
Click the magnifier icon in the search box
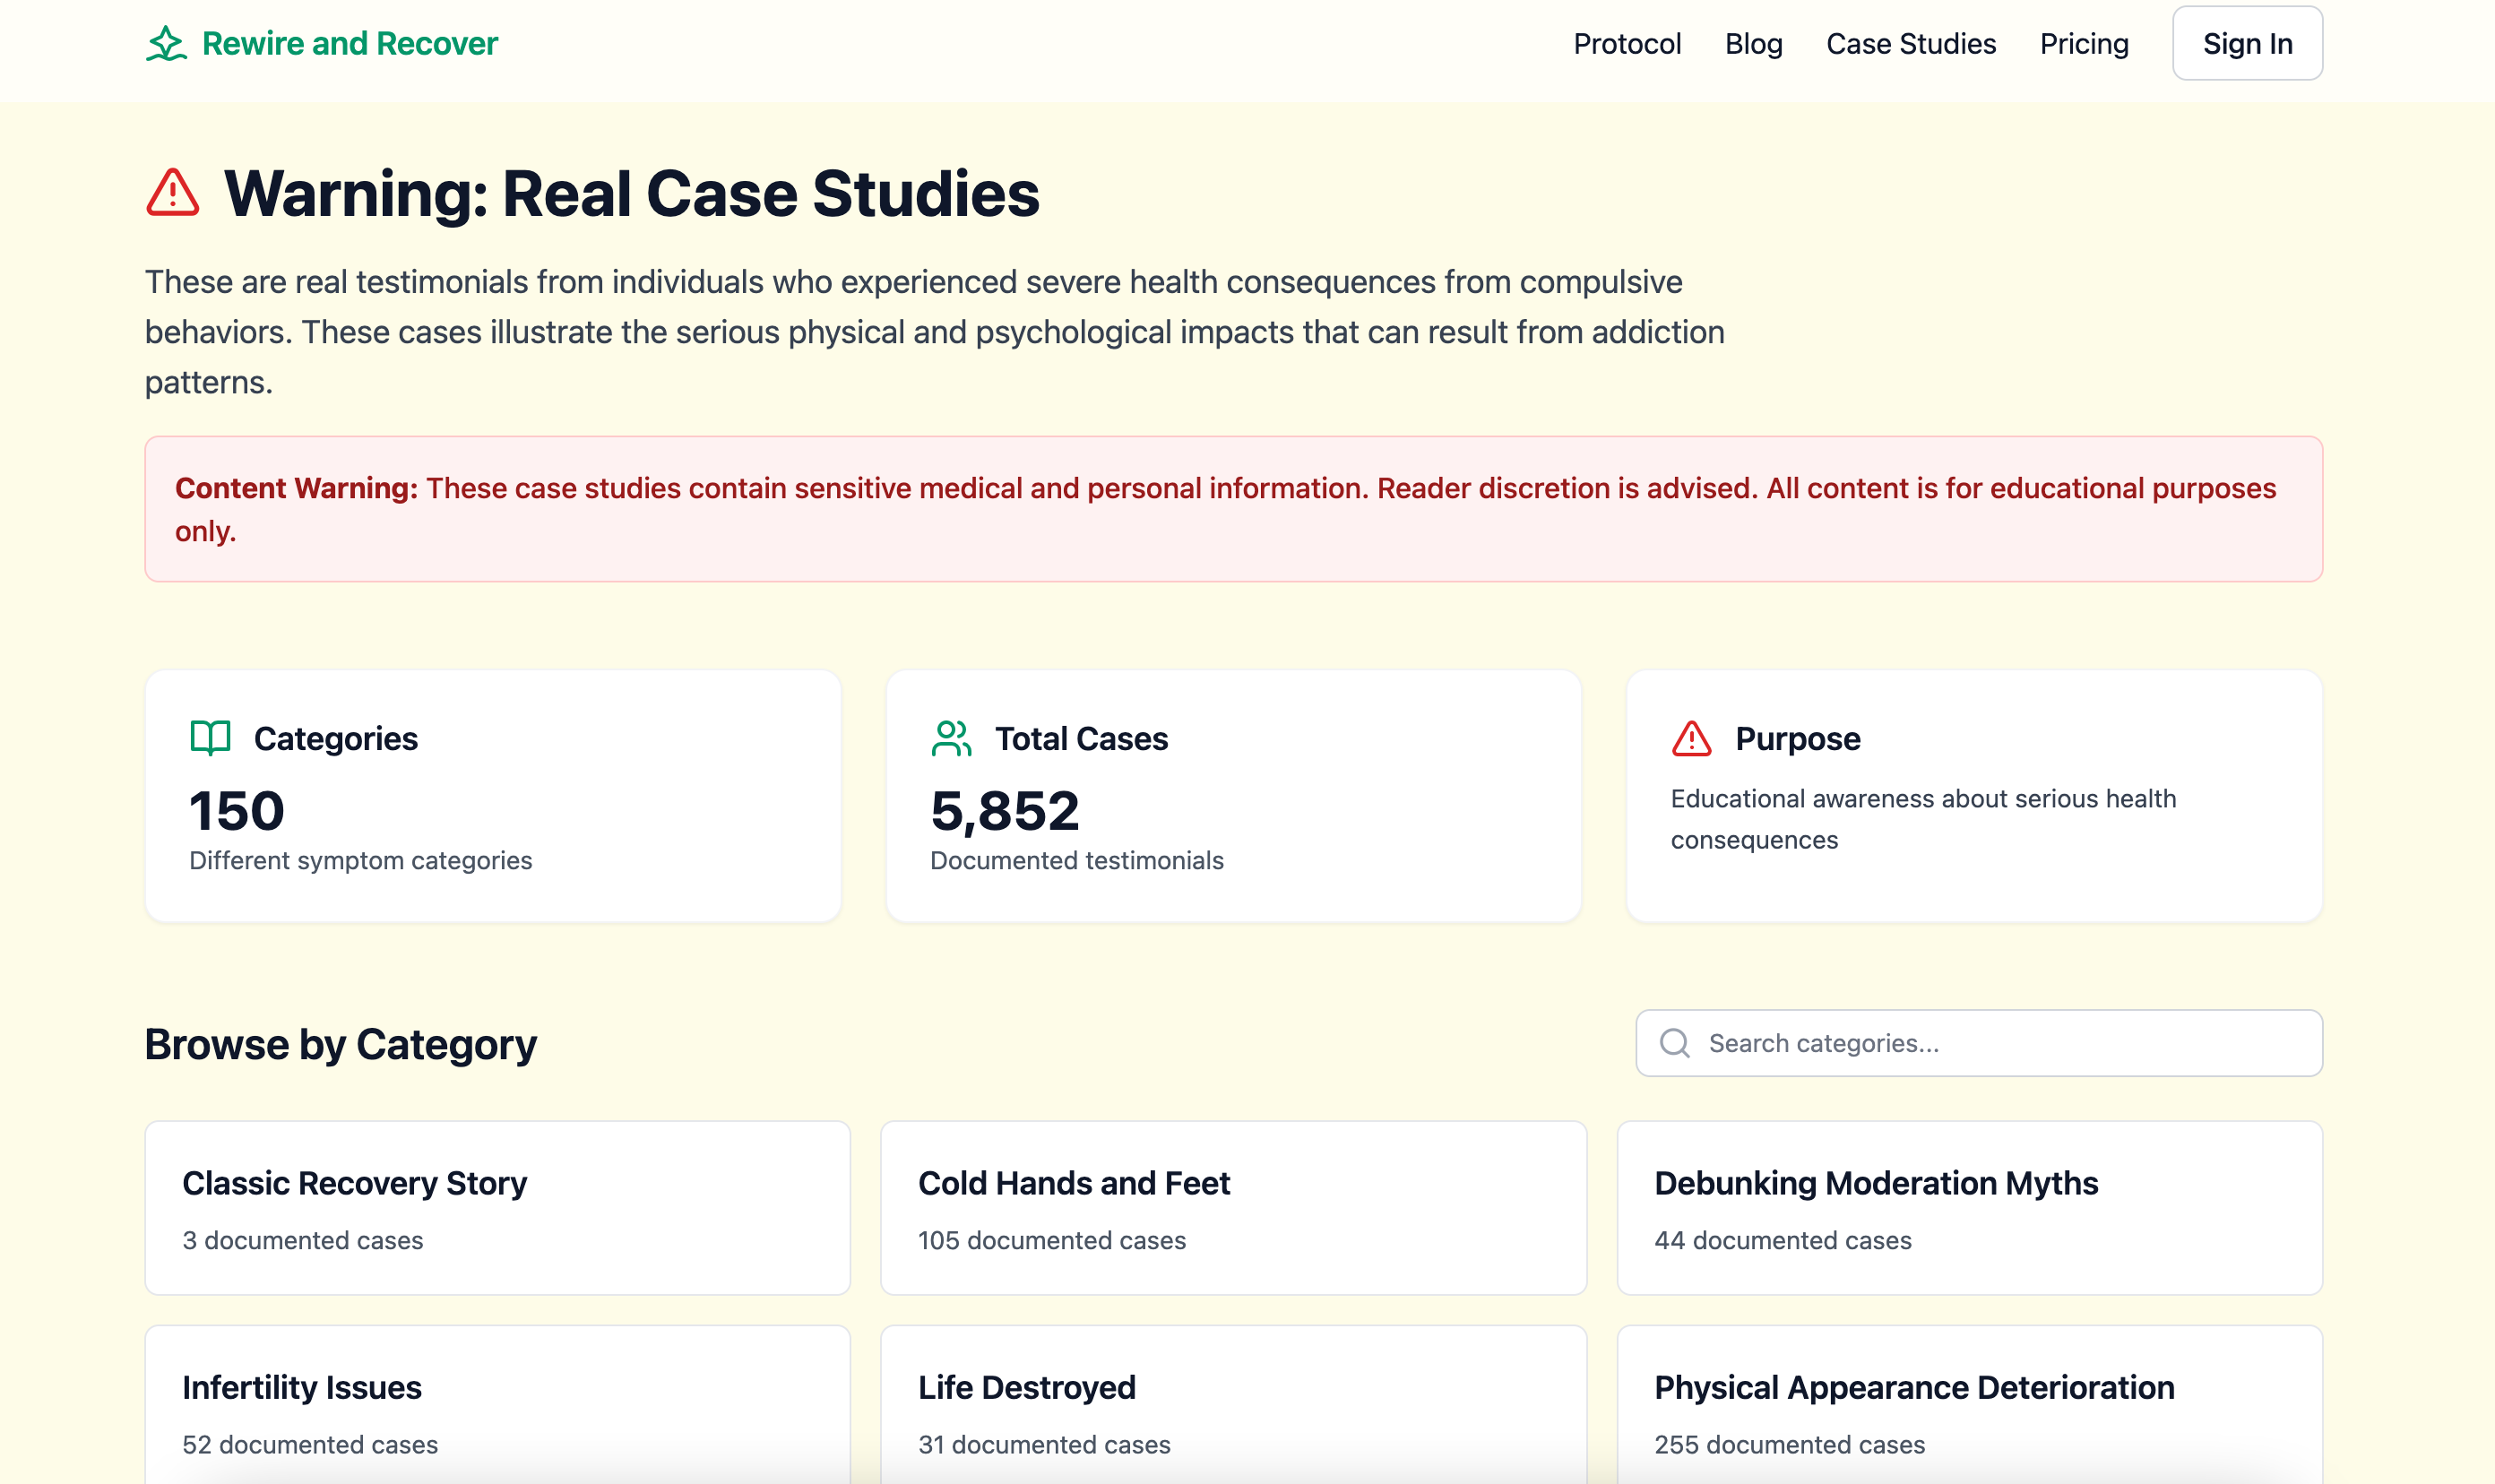[1674, 1043]
